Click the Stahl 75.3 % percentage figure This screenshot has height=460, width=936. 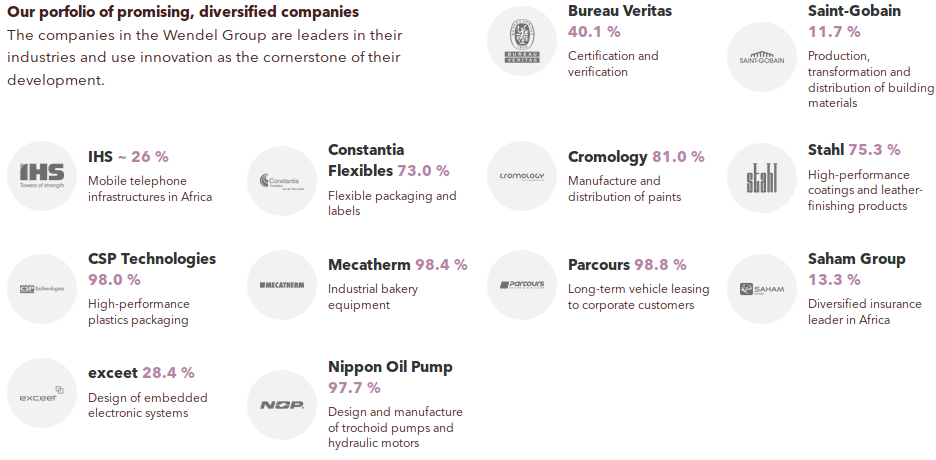[x=874, y=150]
